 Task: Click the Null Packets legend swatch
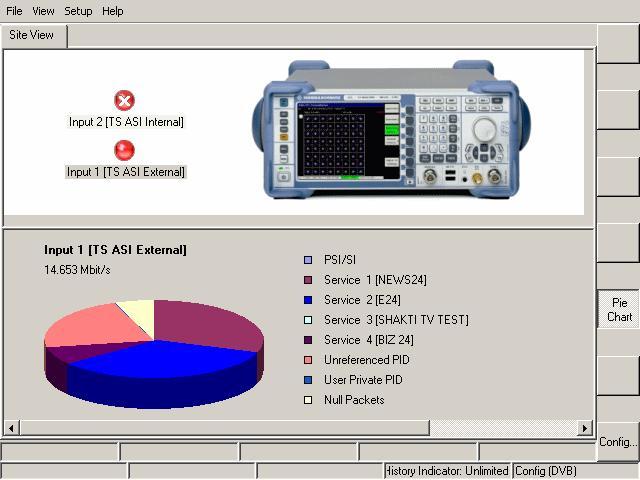[x=308, y=400]
